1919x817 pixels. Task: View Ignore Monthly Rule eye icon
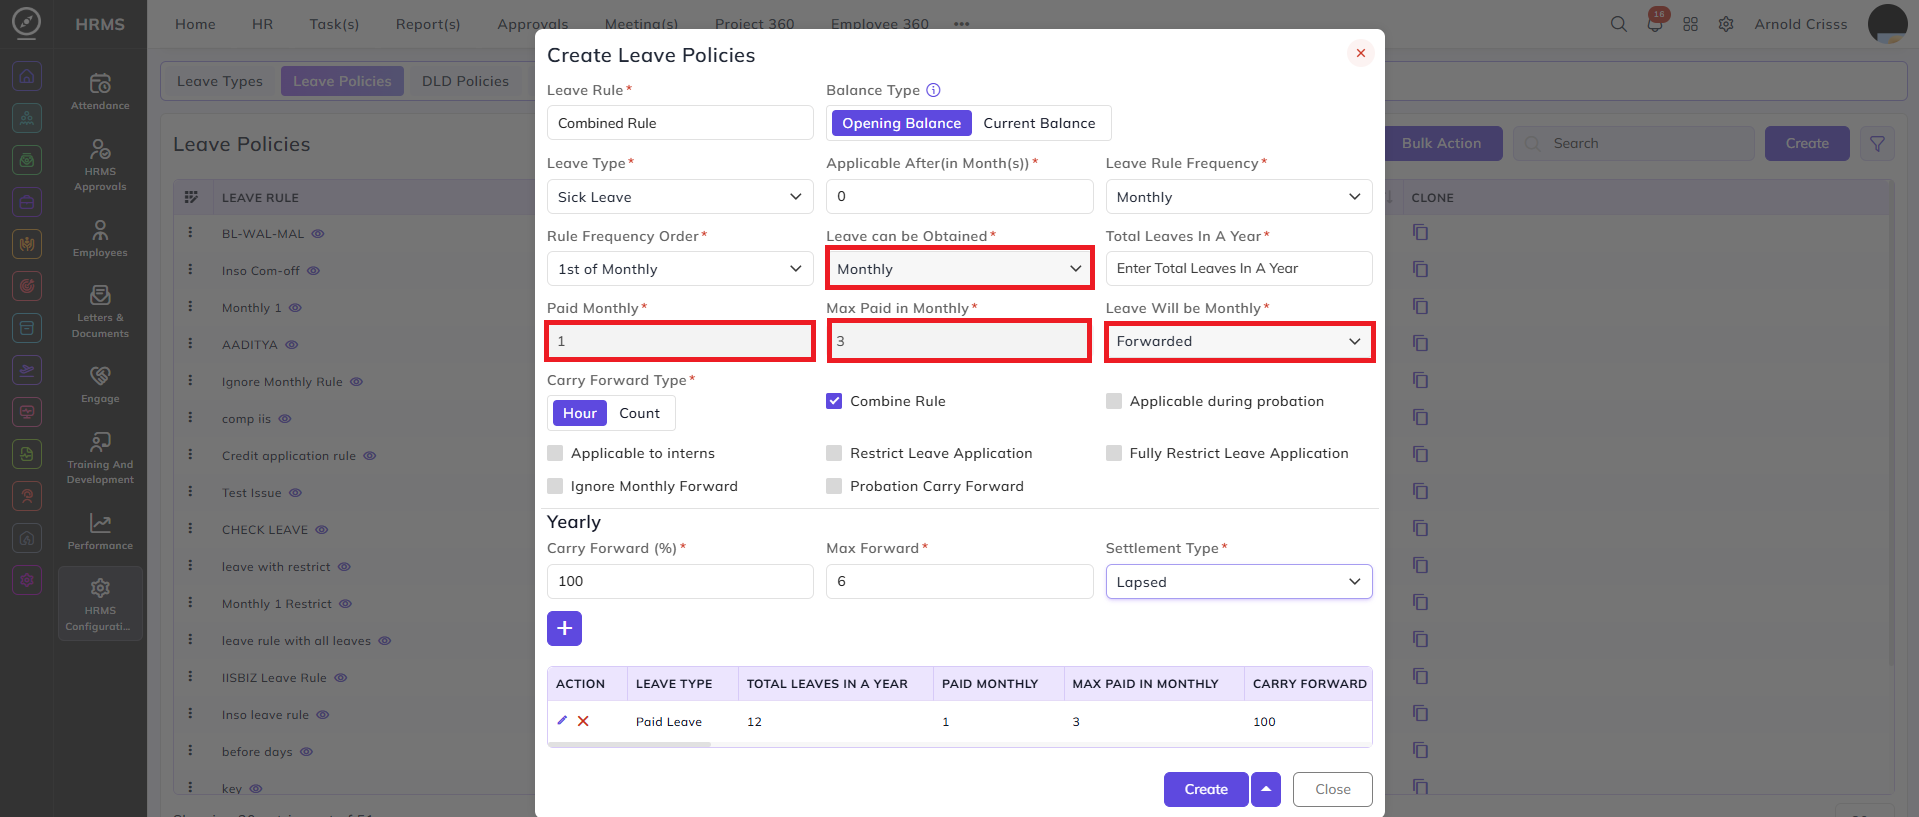356,382
